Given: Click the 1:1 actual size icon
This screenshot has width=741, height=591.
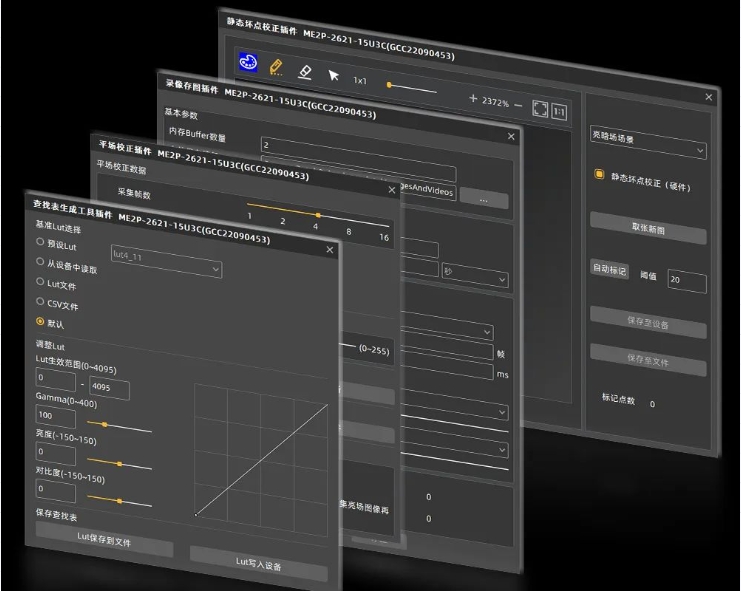Looking at the screenshot, I should pos(559,111).
